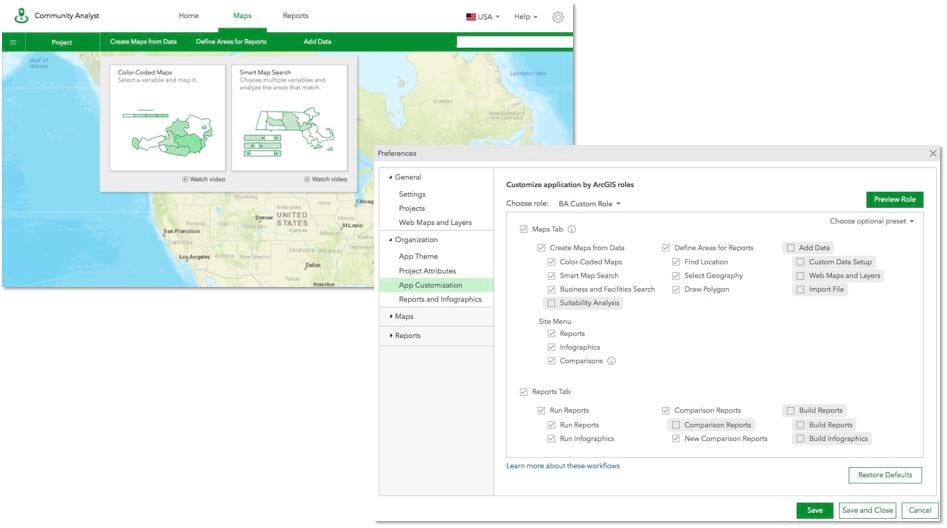
Task: Toggle the Maps Tab checkbox
Action: pos(524,230)
